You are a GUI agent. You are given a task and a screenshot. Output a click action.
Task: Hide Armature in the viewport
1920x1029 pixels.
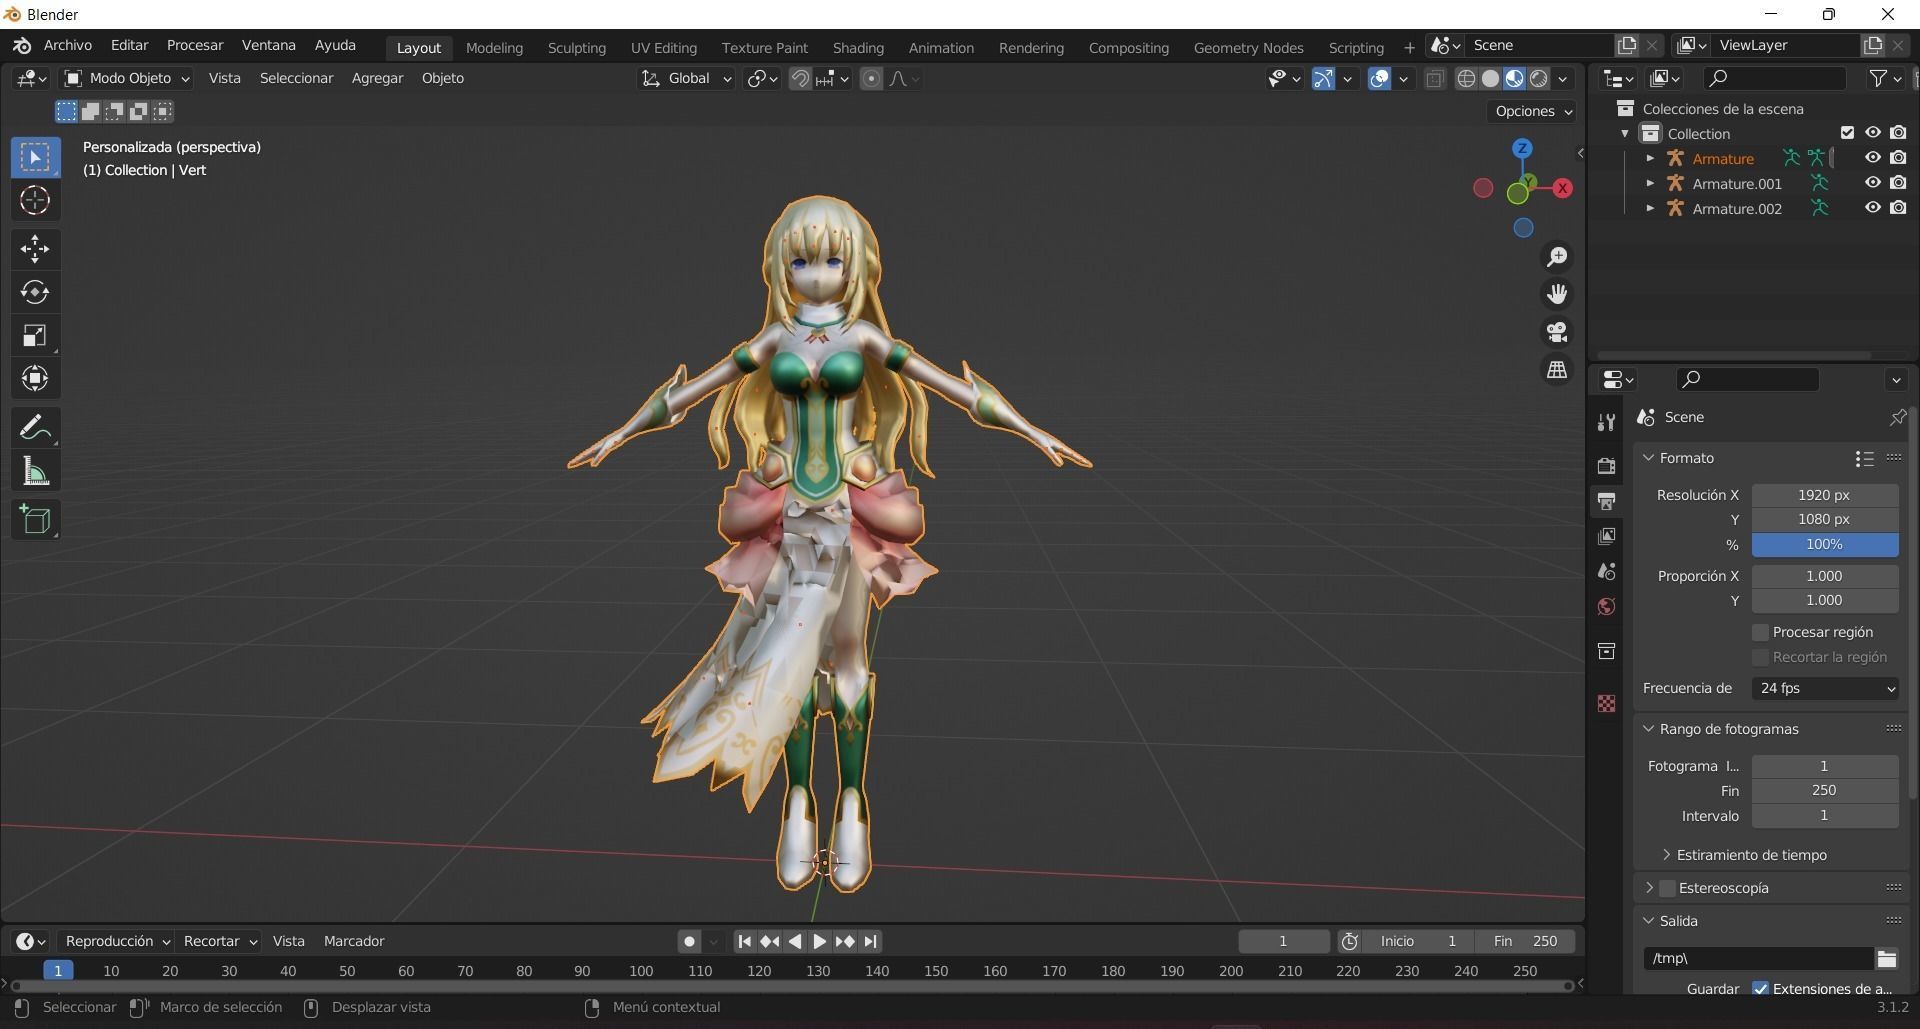(1873, 158)
